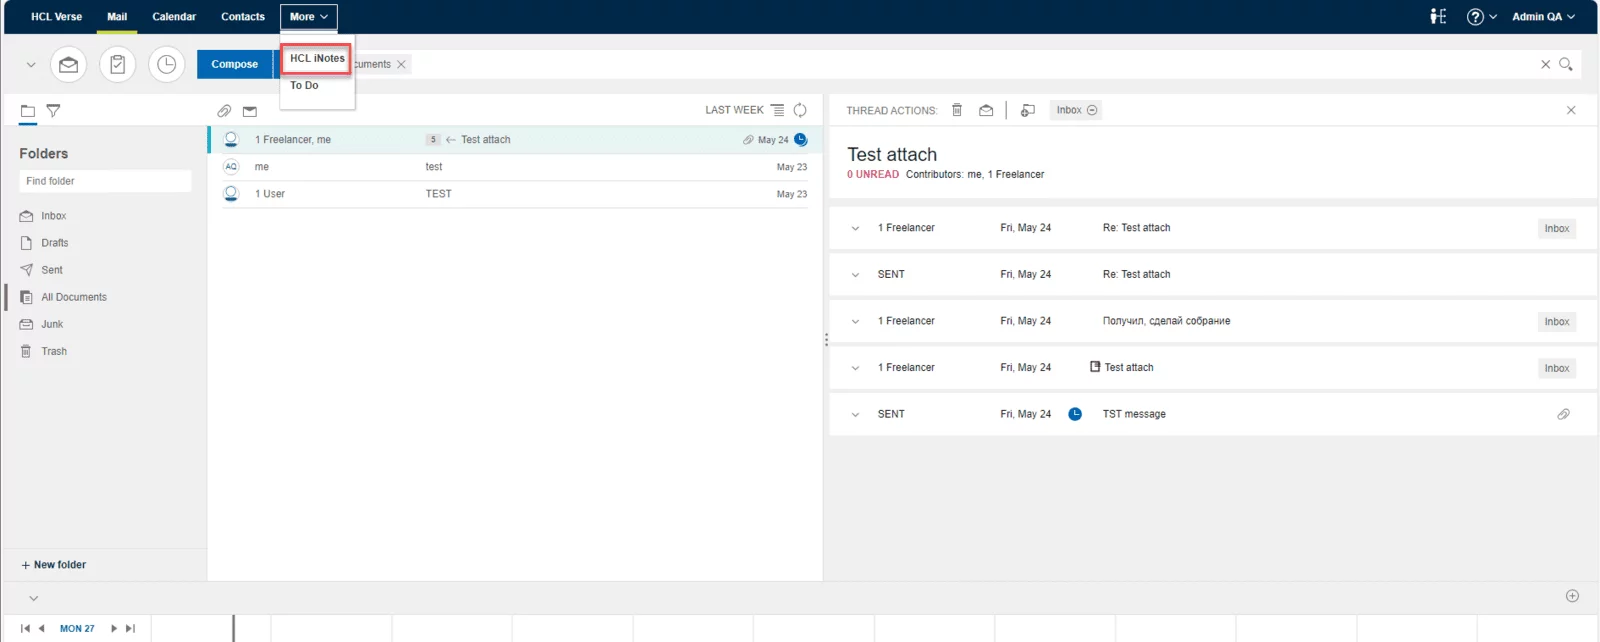Go to next day in calendar bar
Image resolution: width=1600 pixels, height=642 pixels.
click(114, 629)
